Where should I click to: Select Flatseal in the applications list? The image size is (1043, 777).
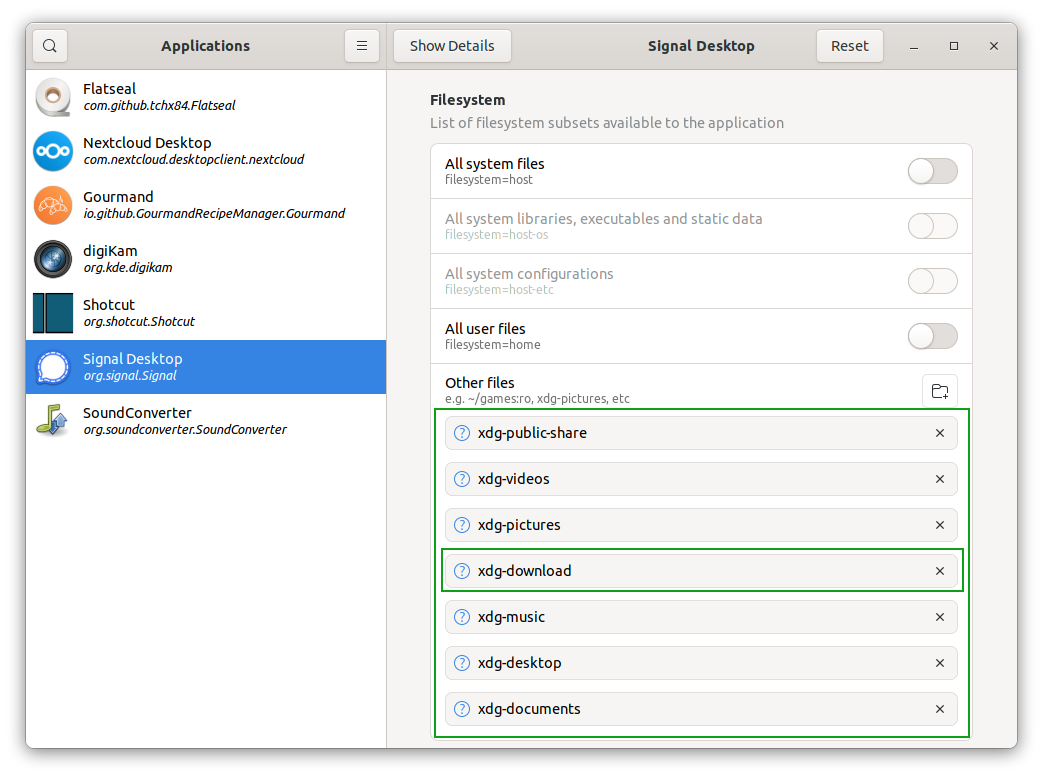(x=206, y=97)
